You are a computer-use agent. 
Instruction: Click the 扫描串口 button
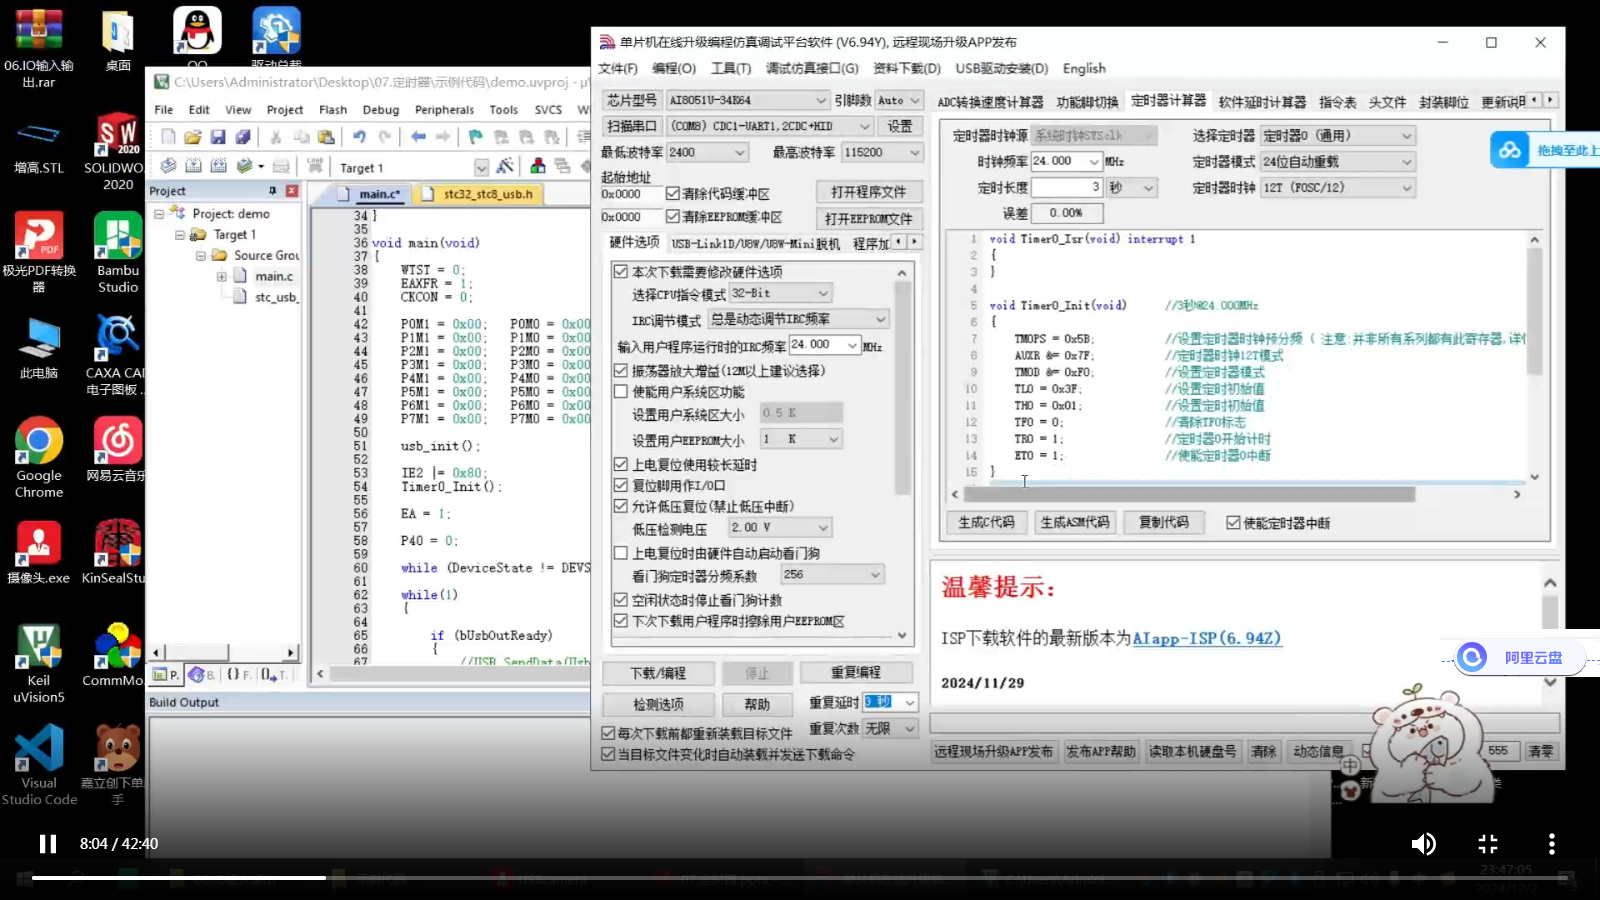point(631,126)
